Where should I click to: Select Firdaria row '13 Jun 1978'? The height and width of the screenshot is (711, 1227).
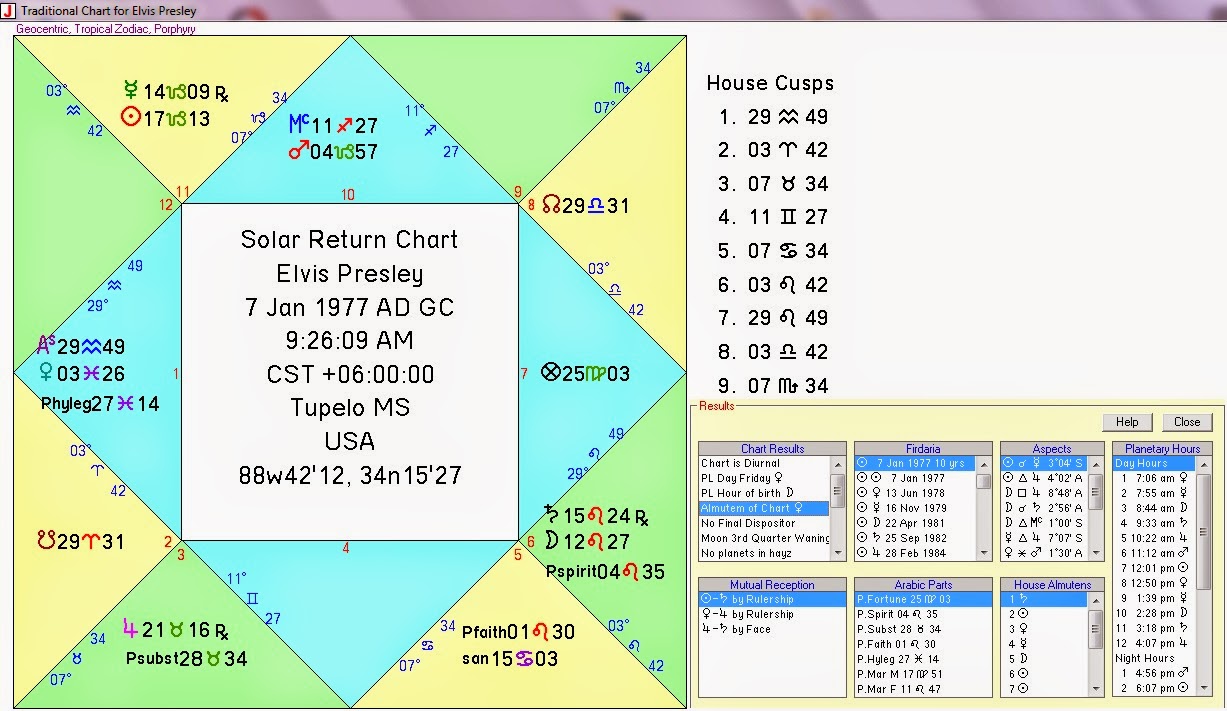915,494
